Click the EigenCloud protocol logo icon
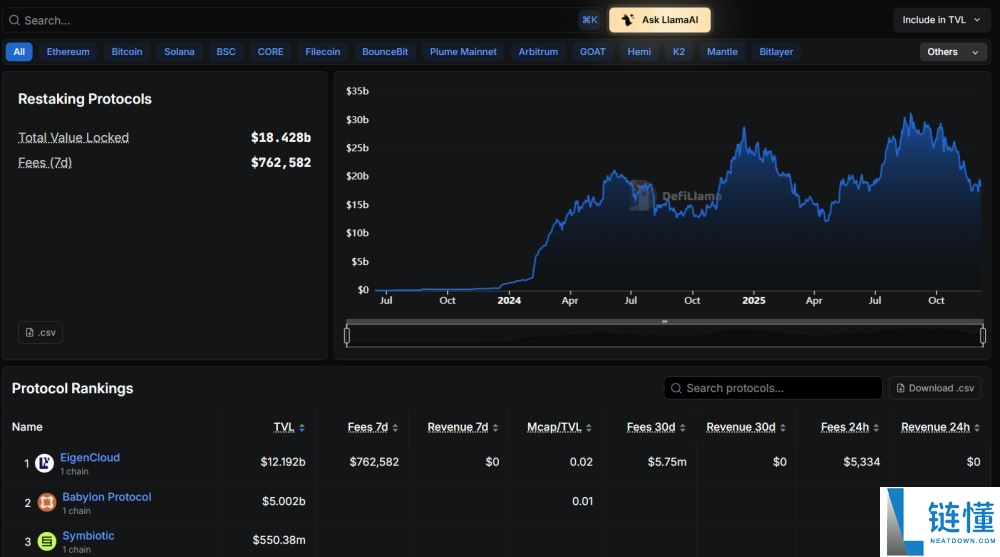1000x557 pixels. (x=44, y=463)
